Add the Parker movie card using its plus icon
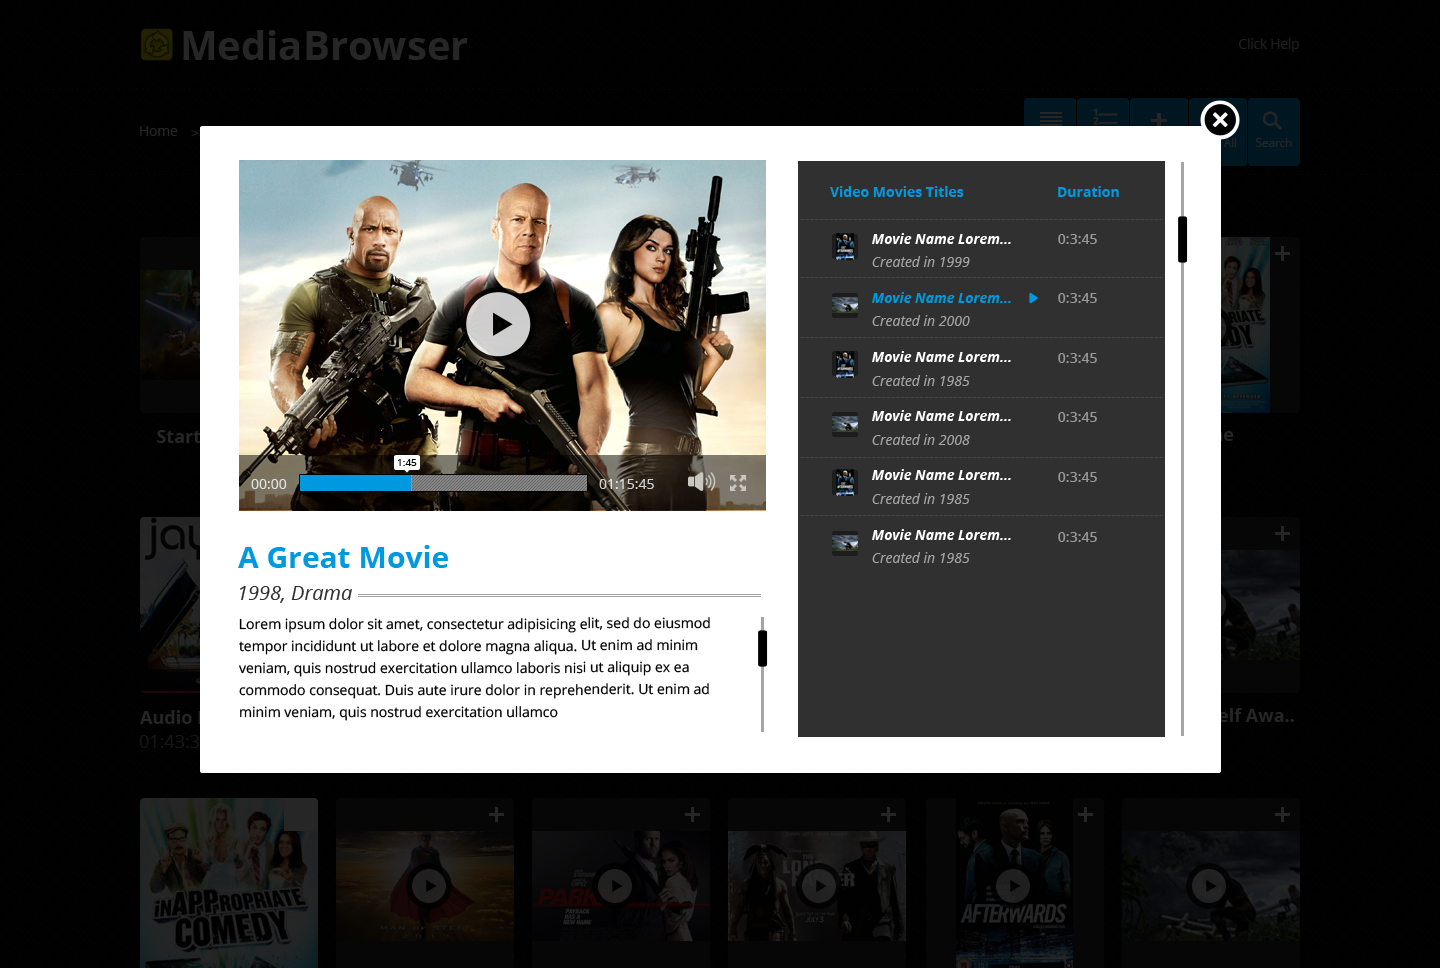The width and height of the screenshot is (1440, 968). point(692,815)
